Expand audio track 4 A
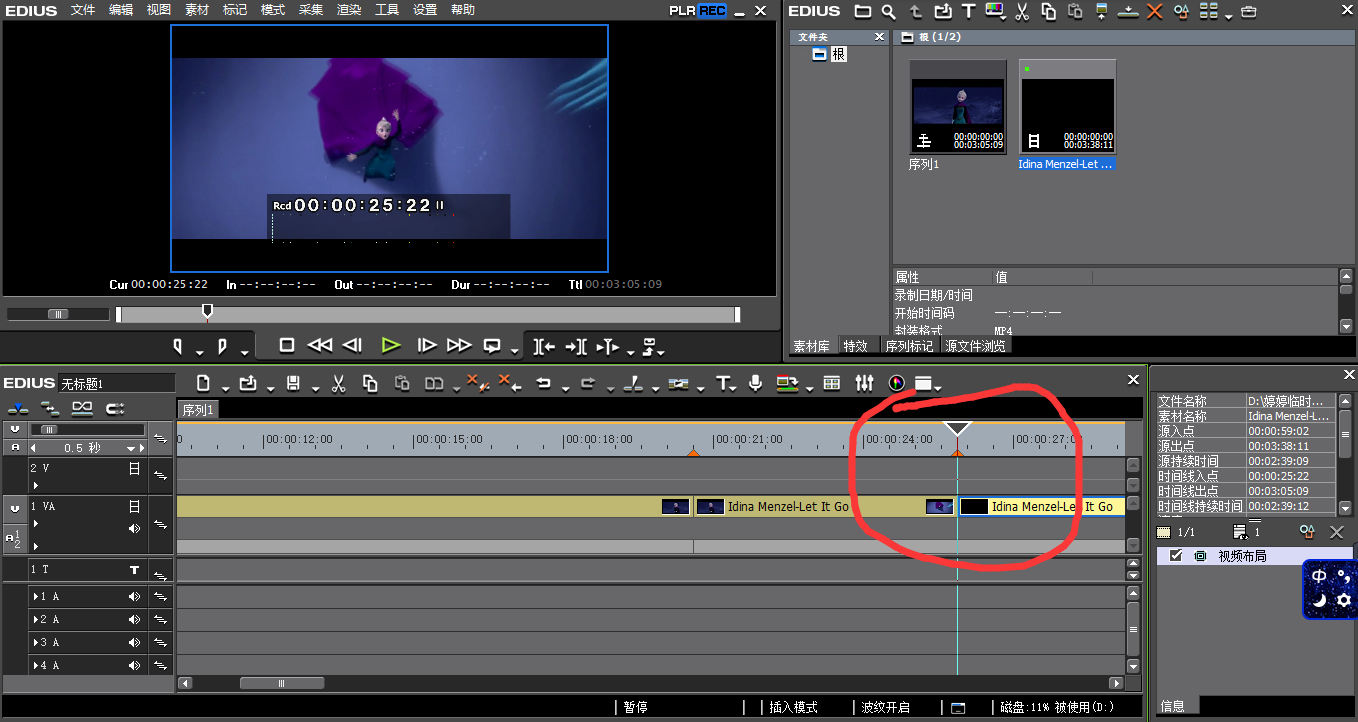 click(x=35, y=665)
